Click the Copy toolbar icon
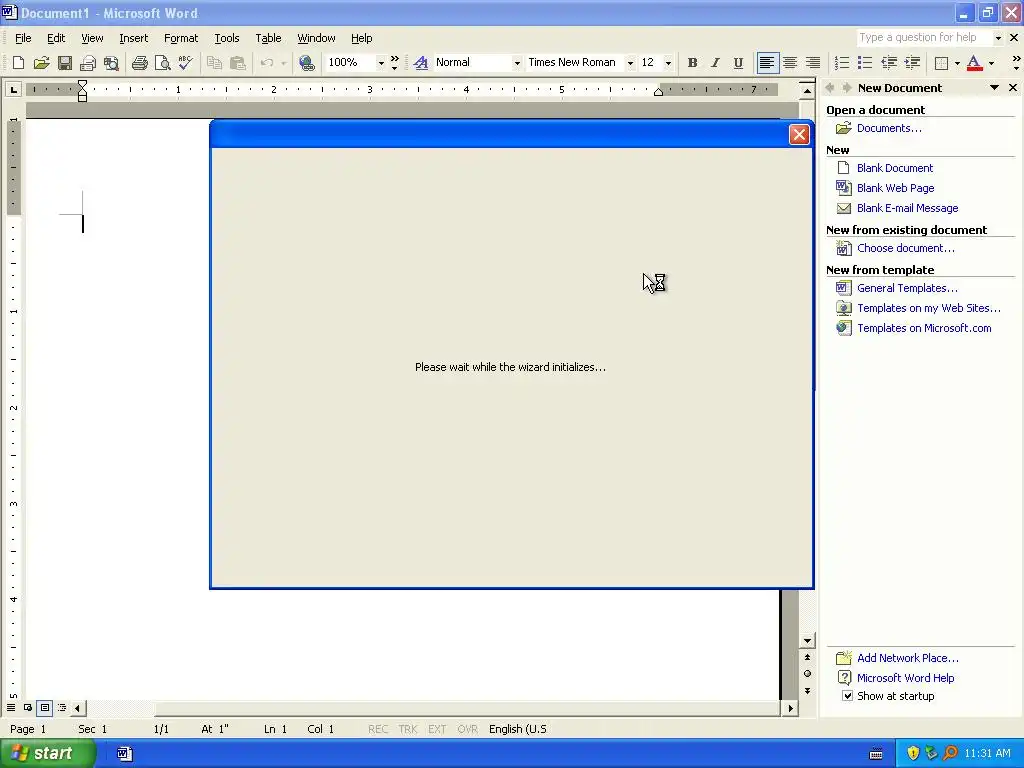 214,63
